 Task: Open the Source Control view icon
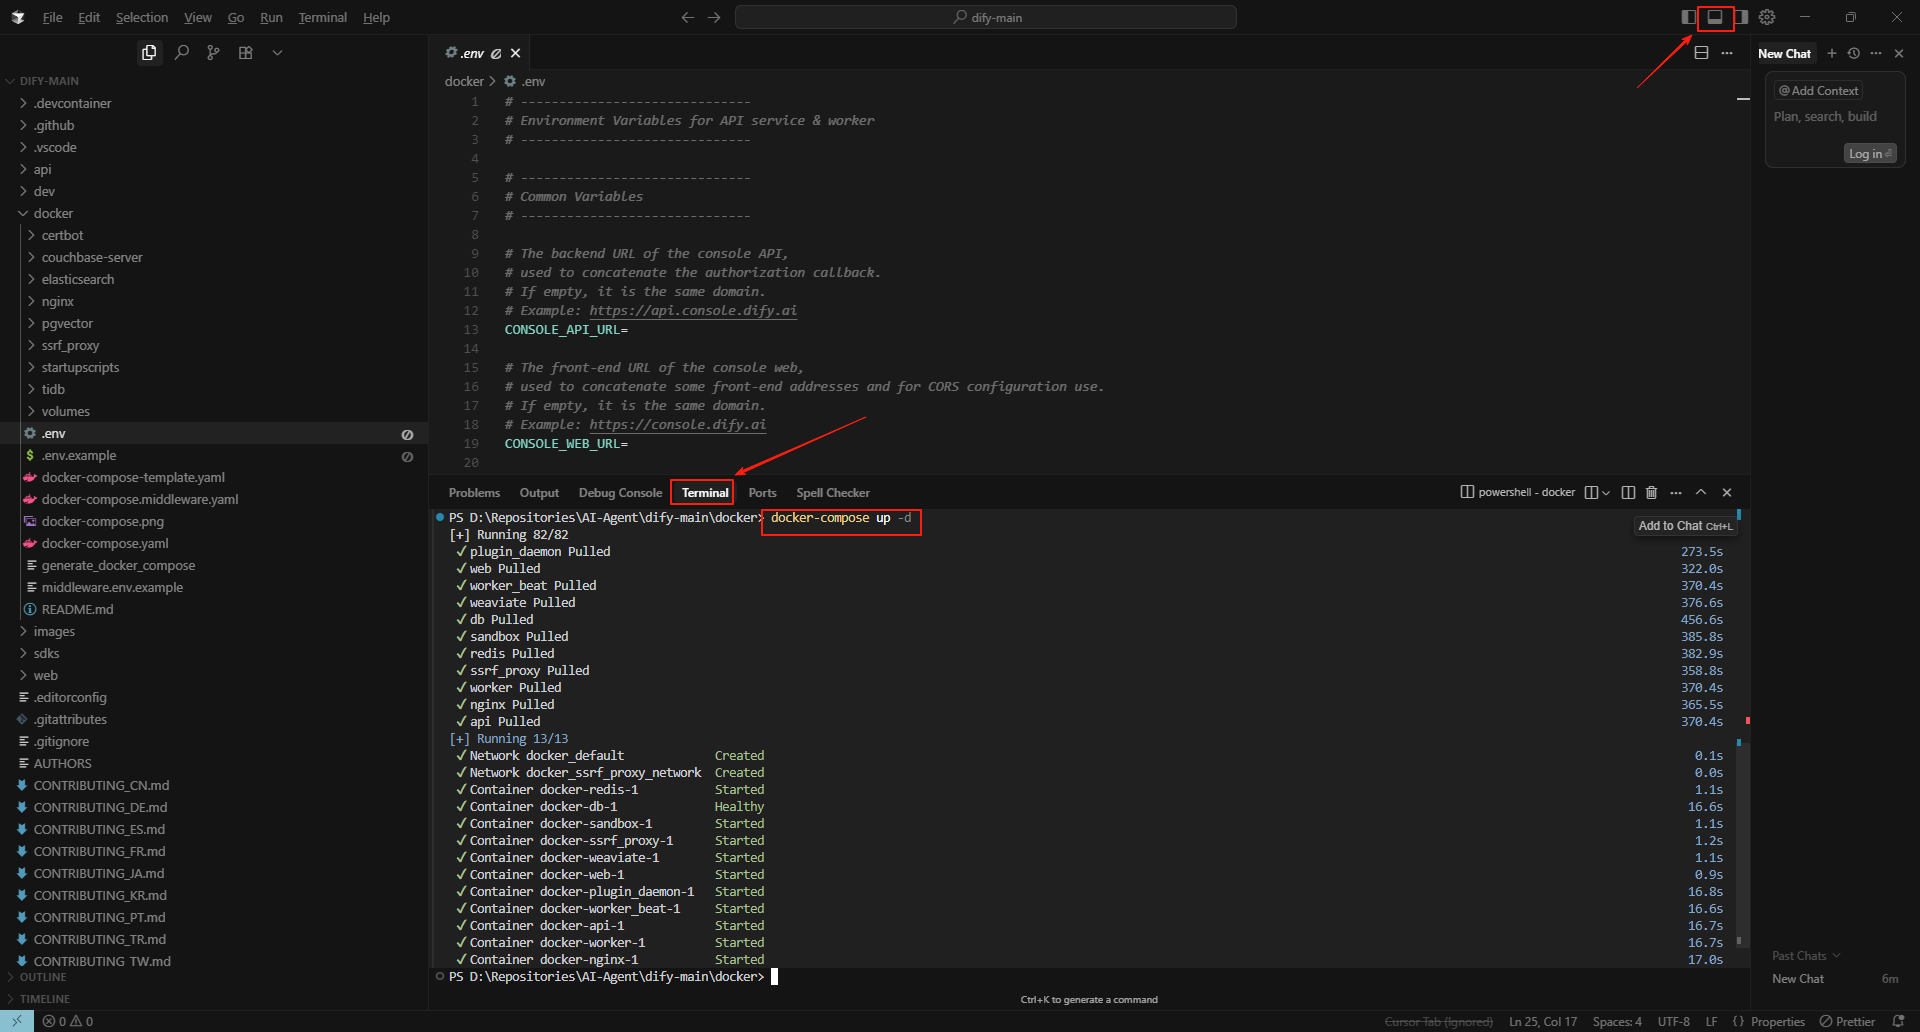click(213, 53)
